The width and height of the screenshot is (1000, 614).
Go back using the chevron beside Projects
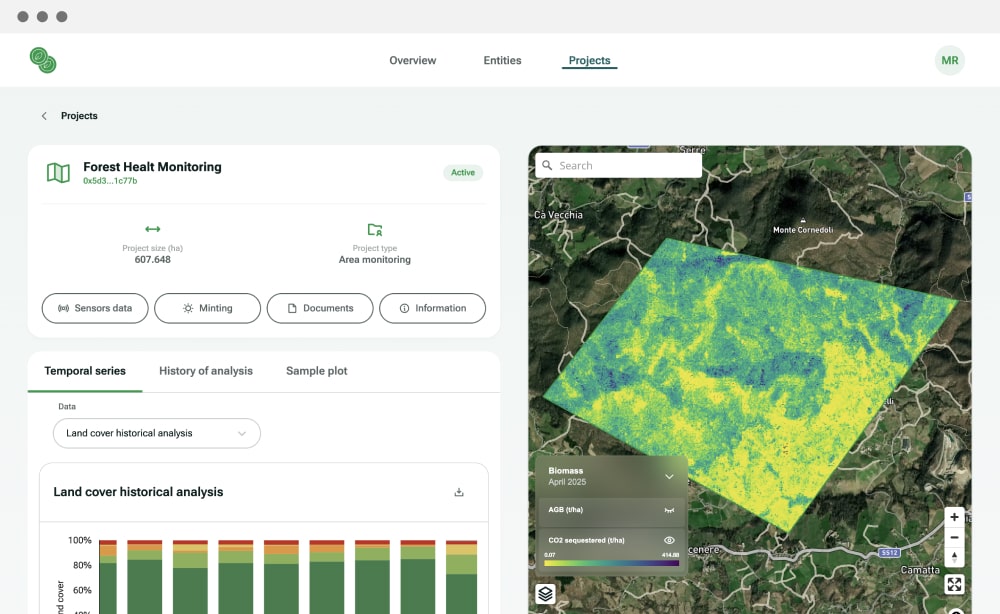pos(44,116)
